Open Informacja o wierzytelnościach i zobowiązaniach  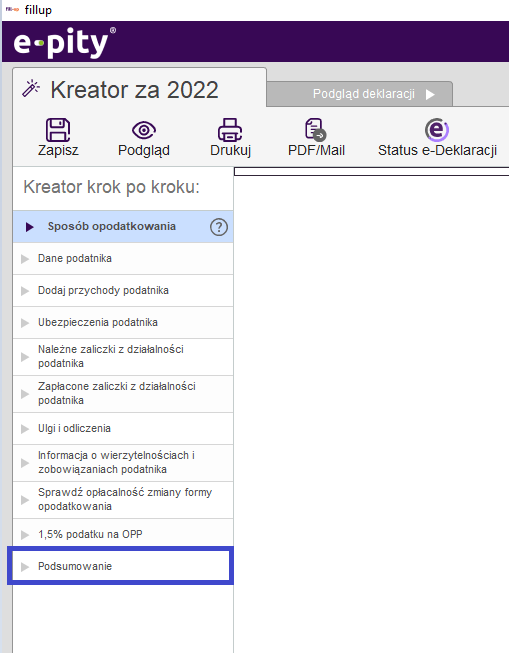123,463
